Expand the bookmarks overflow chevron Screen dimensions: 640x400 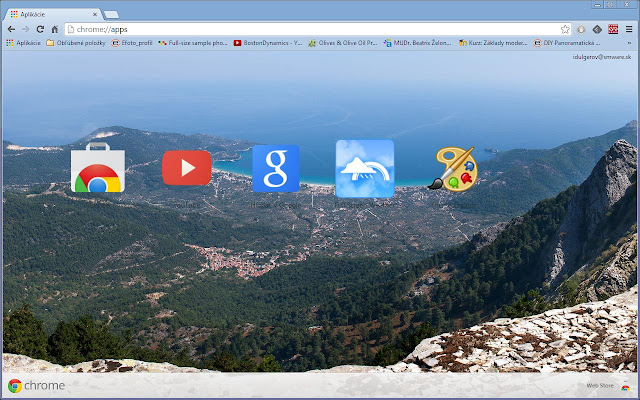(x=629, y=43)
